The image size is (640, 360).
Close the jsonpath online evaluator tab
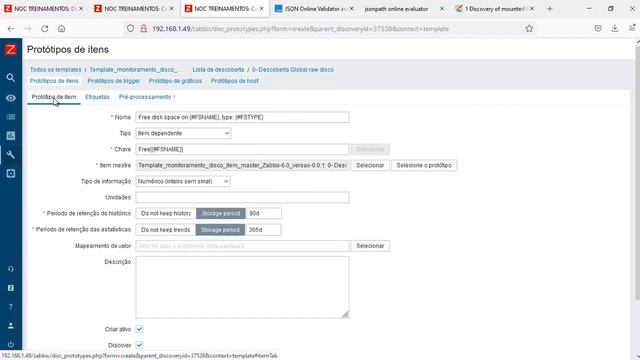(442, 9)
